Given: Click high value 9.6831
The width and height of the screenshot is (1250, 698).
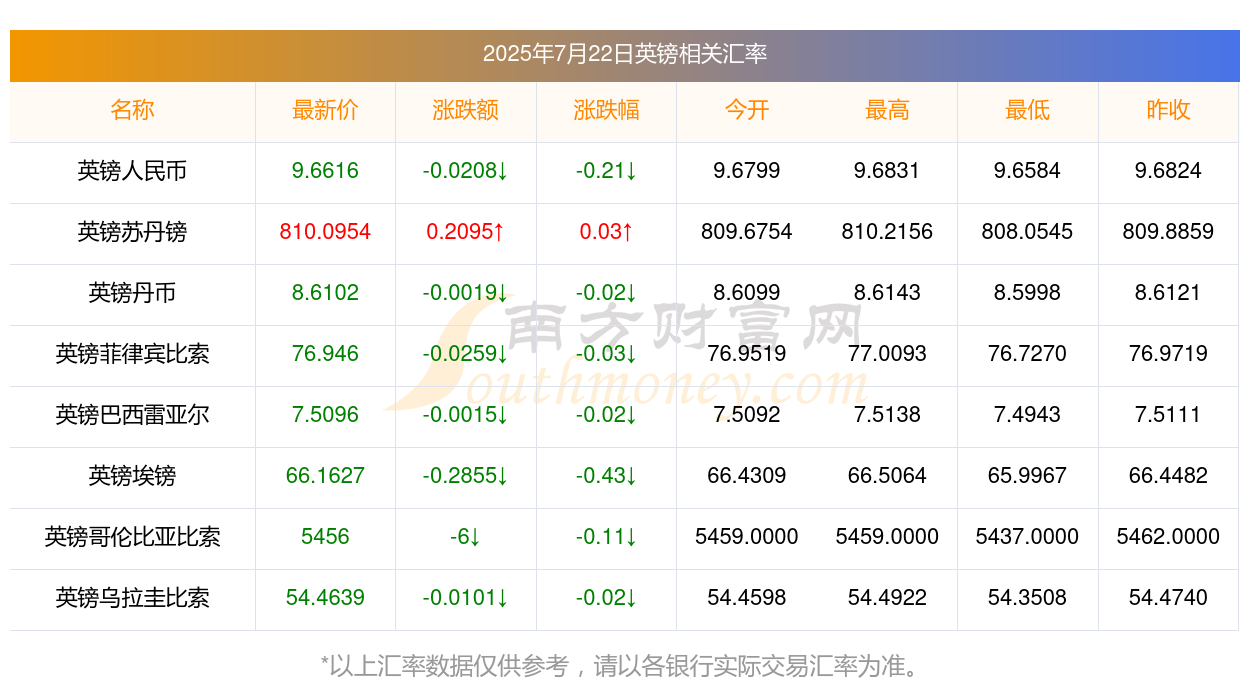Looking at the screenshot, I should coord(887,171).
